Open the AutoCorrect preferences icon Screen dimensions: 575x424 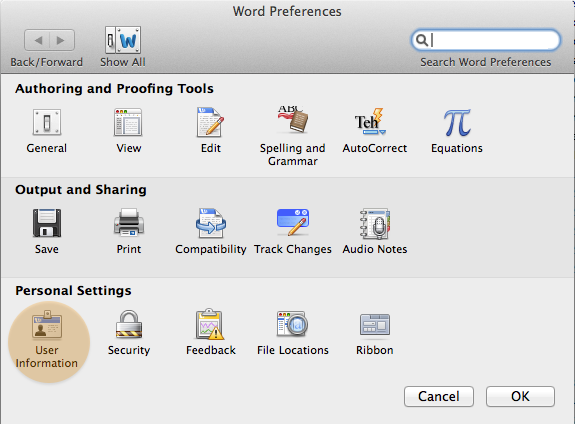(370, 121)
